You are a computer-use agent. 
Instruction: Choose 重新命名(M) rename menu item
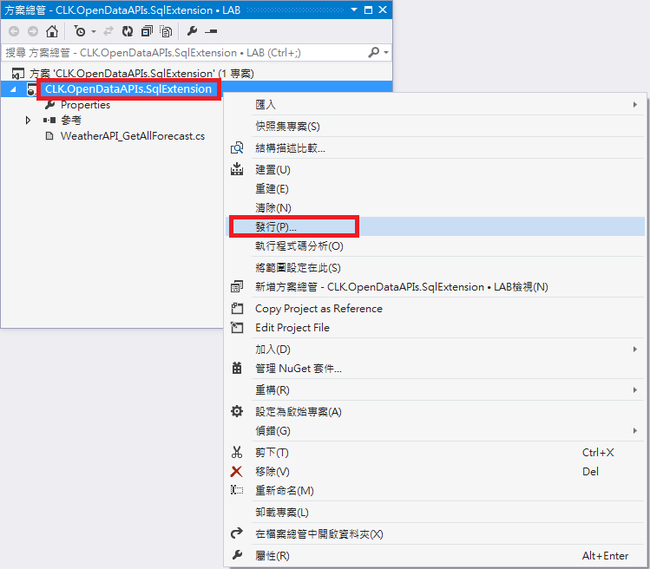[x=435, y=491]
